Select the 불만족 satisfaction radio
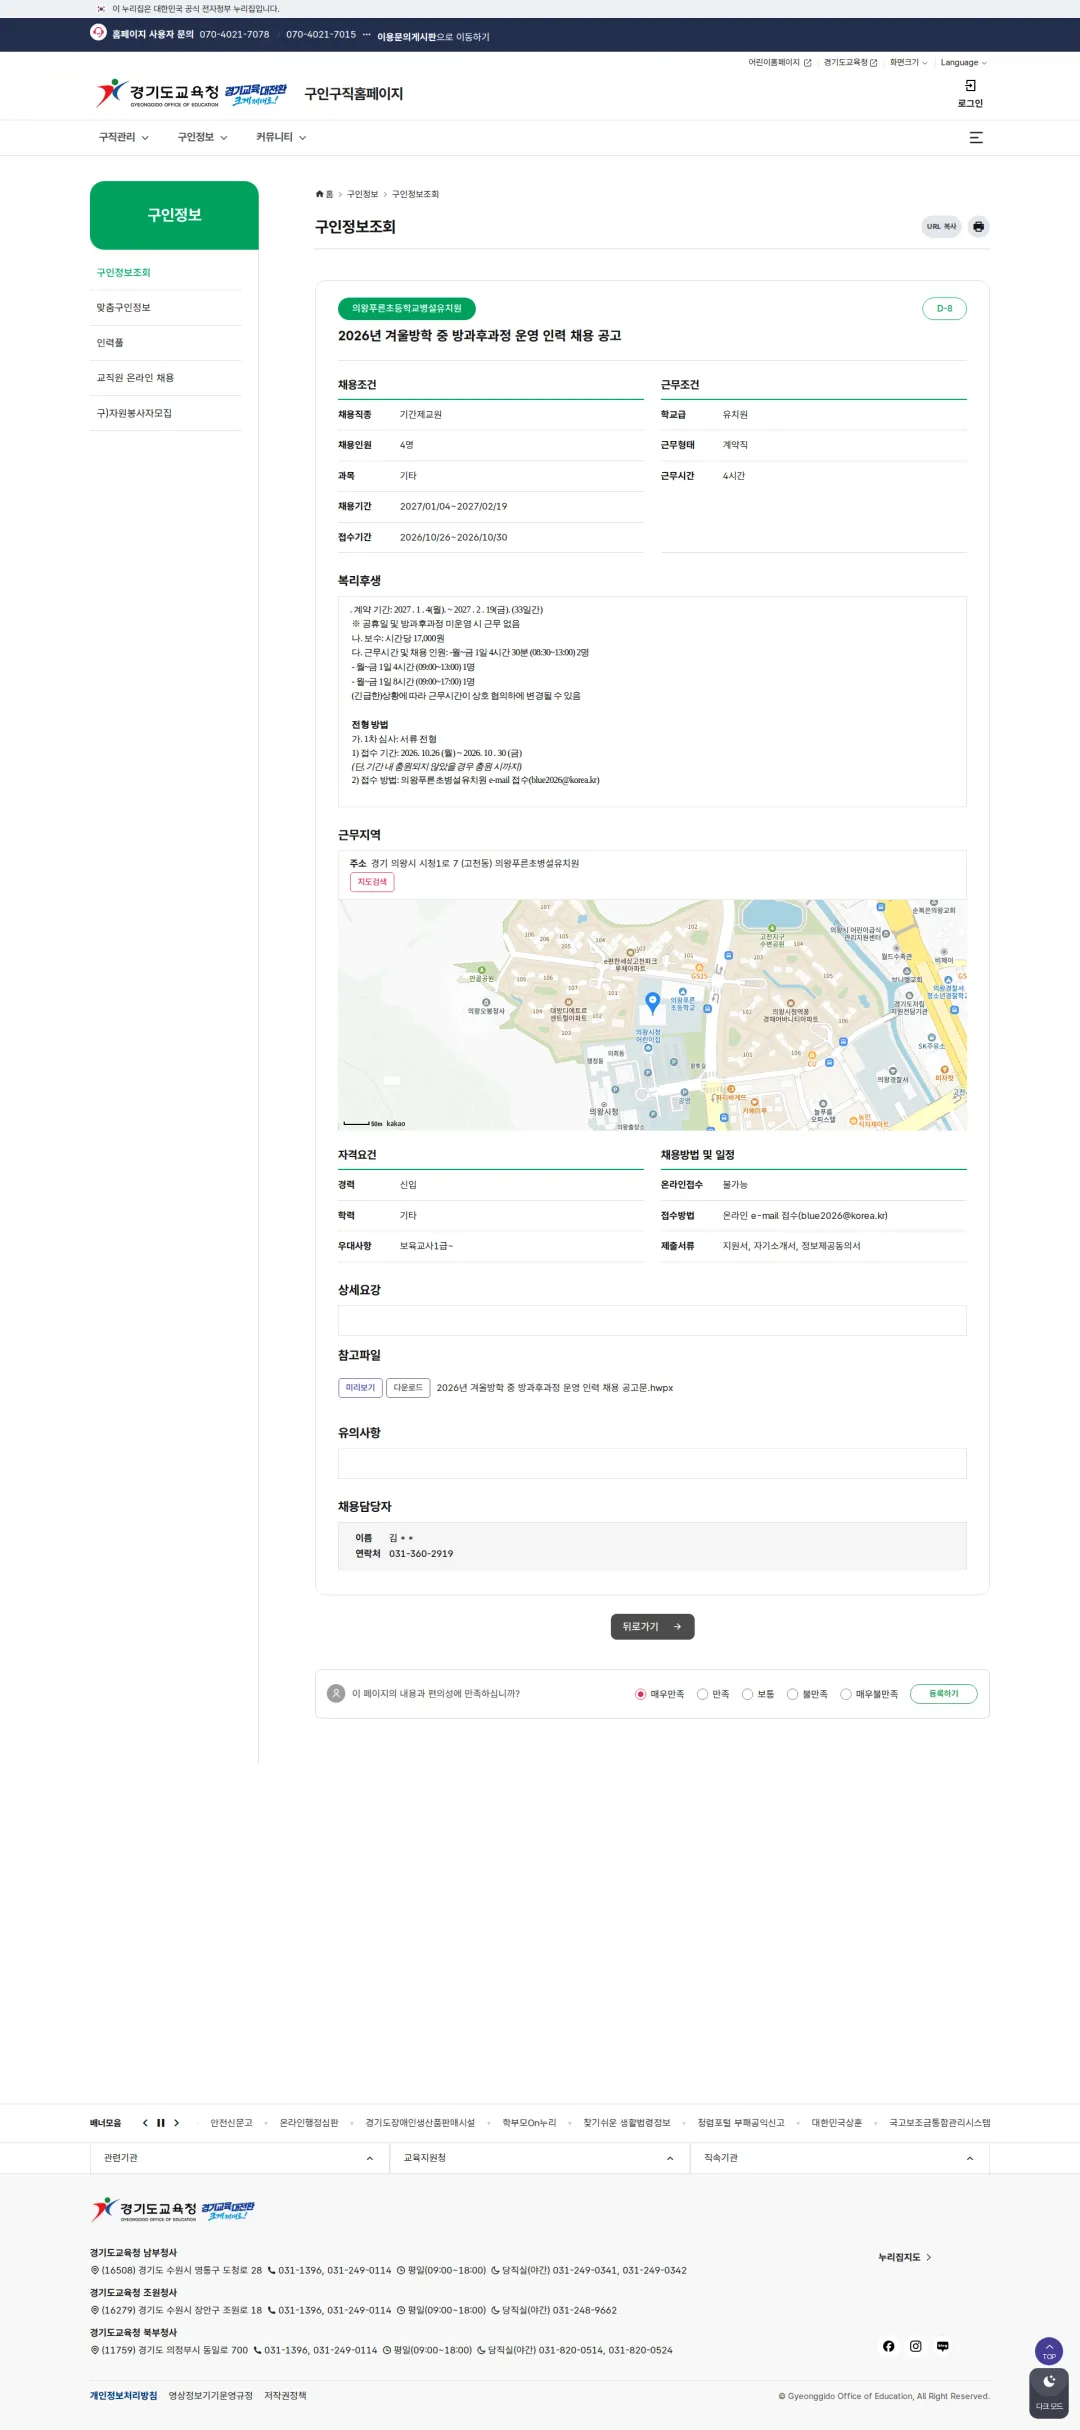The width and height of the screenshot is (1080, 2430). pyautogui.click(x=792, y=1694)
